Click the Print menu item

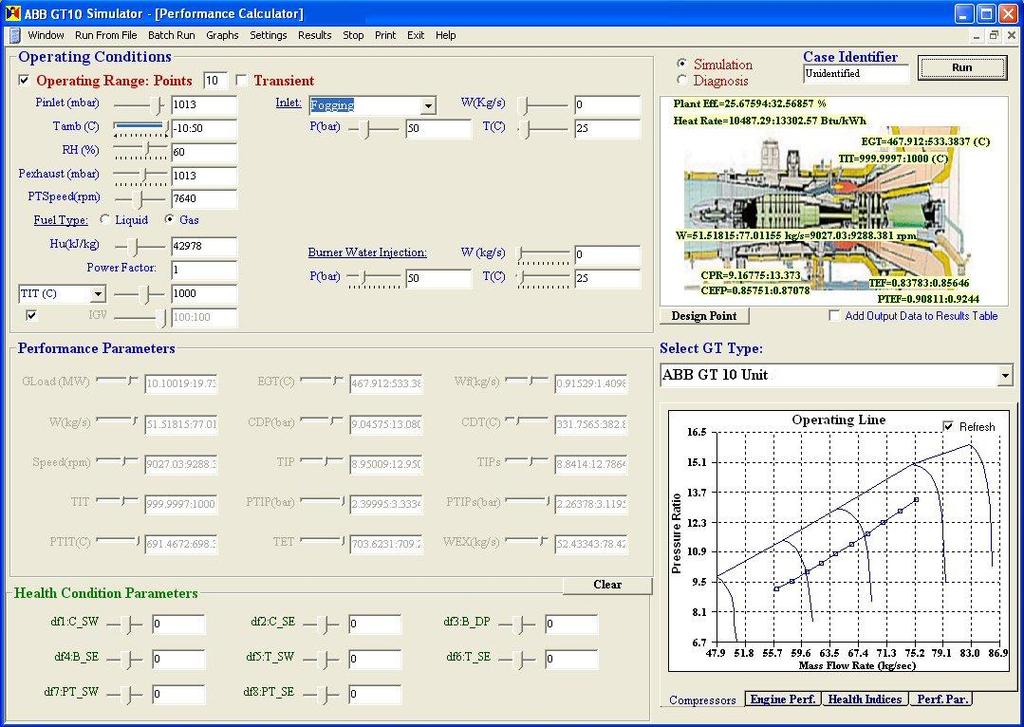point(385,35)
